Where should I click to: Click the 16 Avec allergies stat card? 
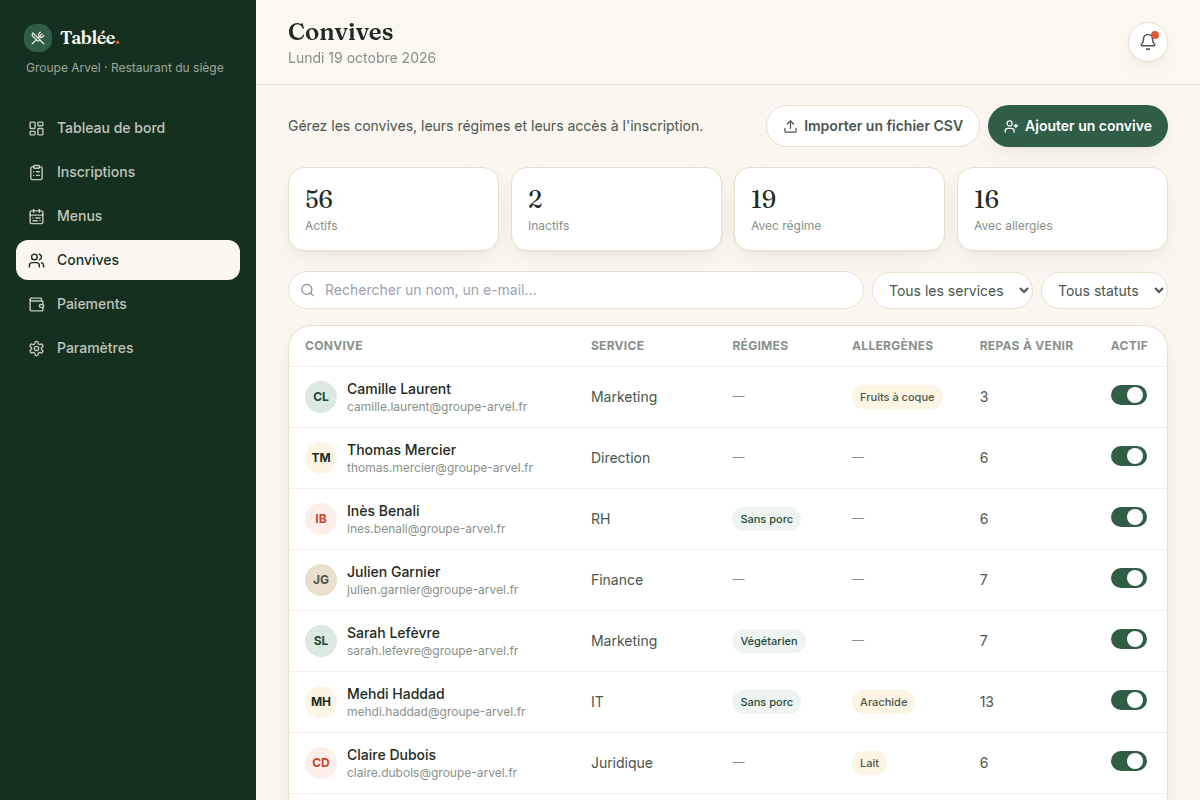(1062, 209)
